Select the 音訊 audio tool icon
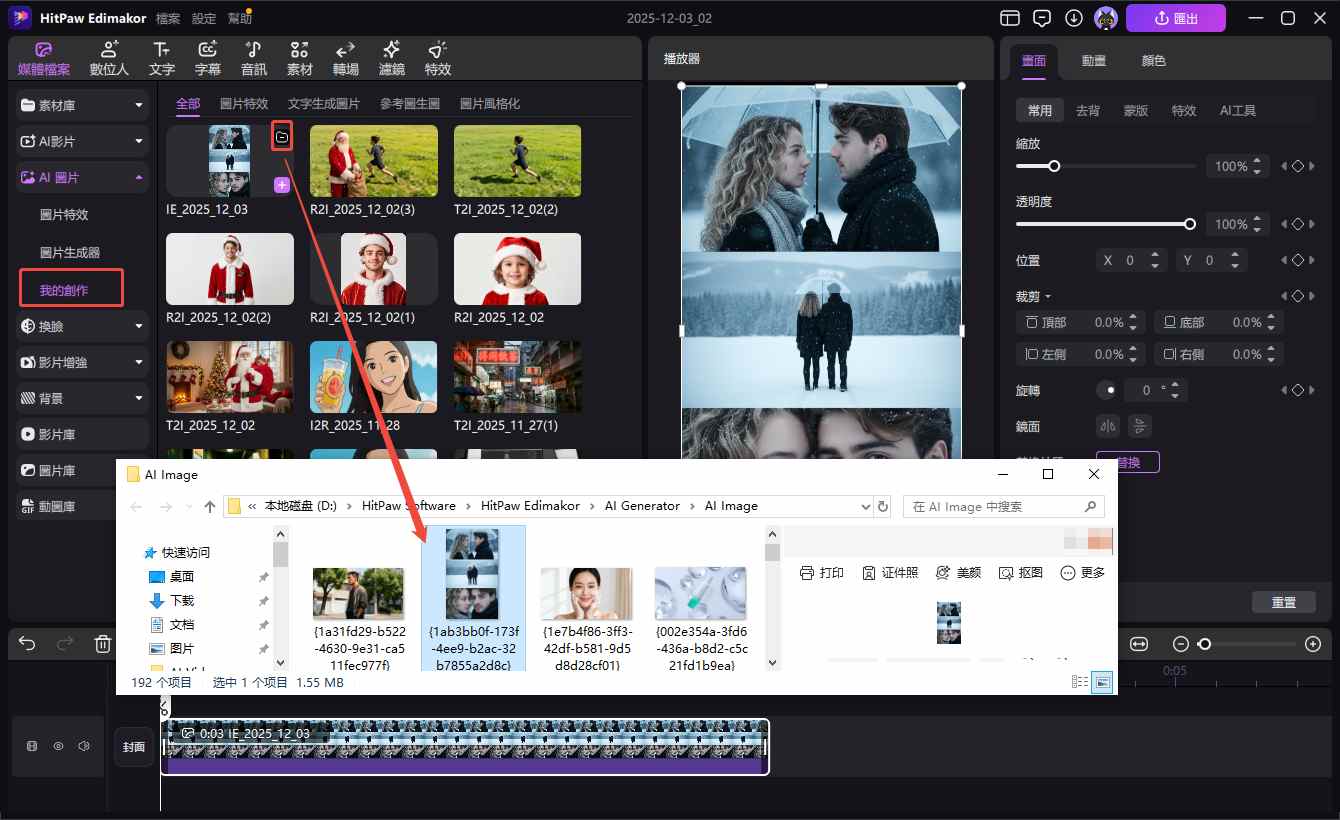Viewport: 1340px width, 820px height. point(254,59)
